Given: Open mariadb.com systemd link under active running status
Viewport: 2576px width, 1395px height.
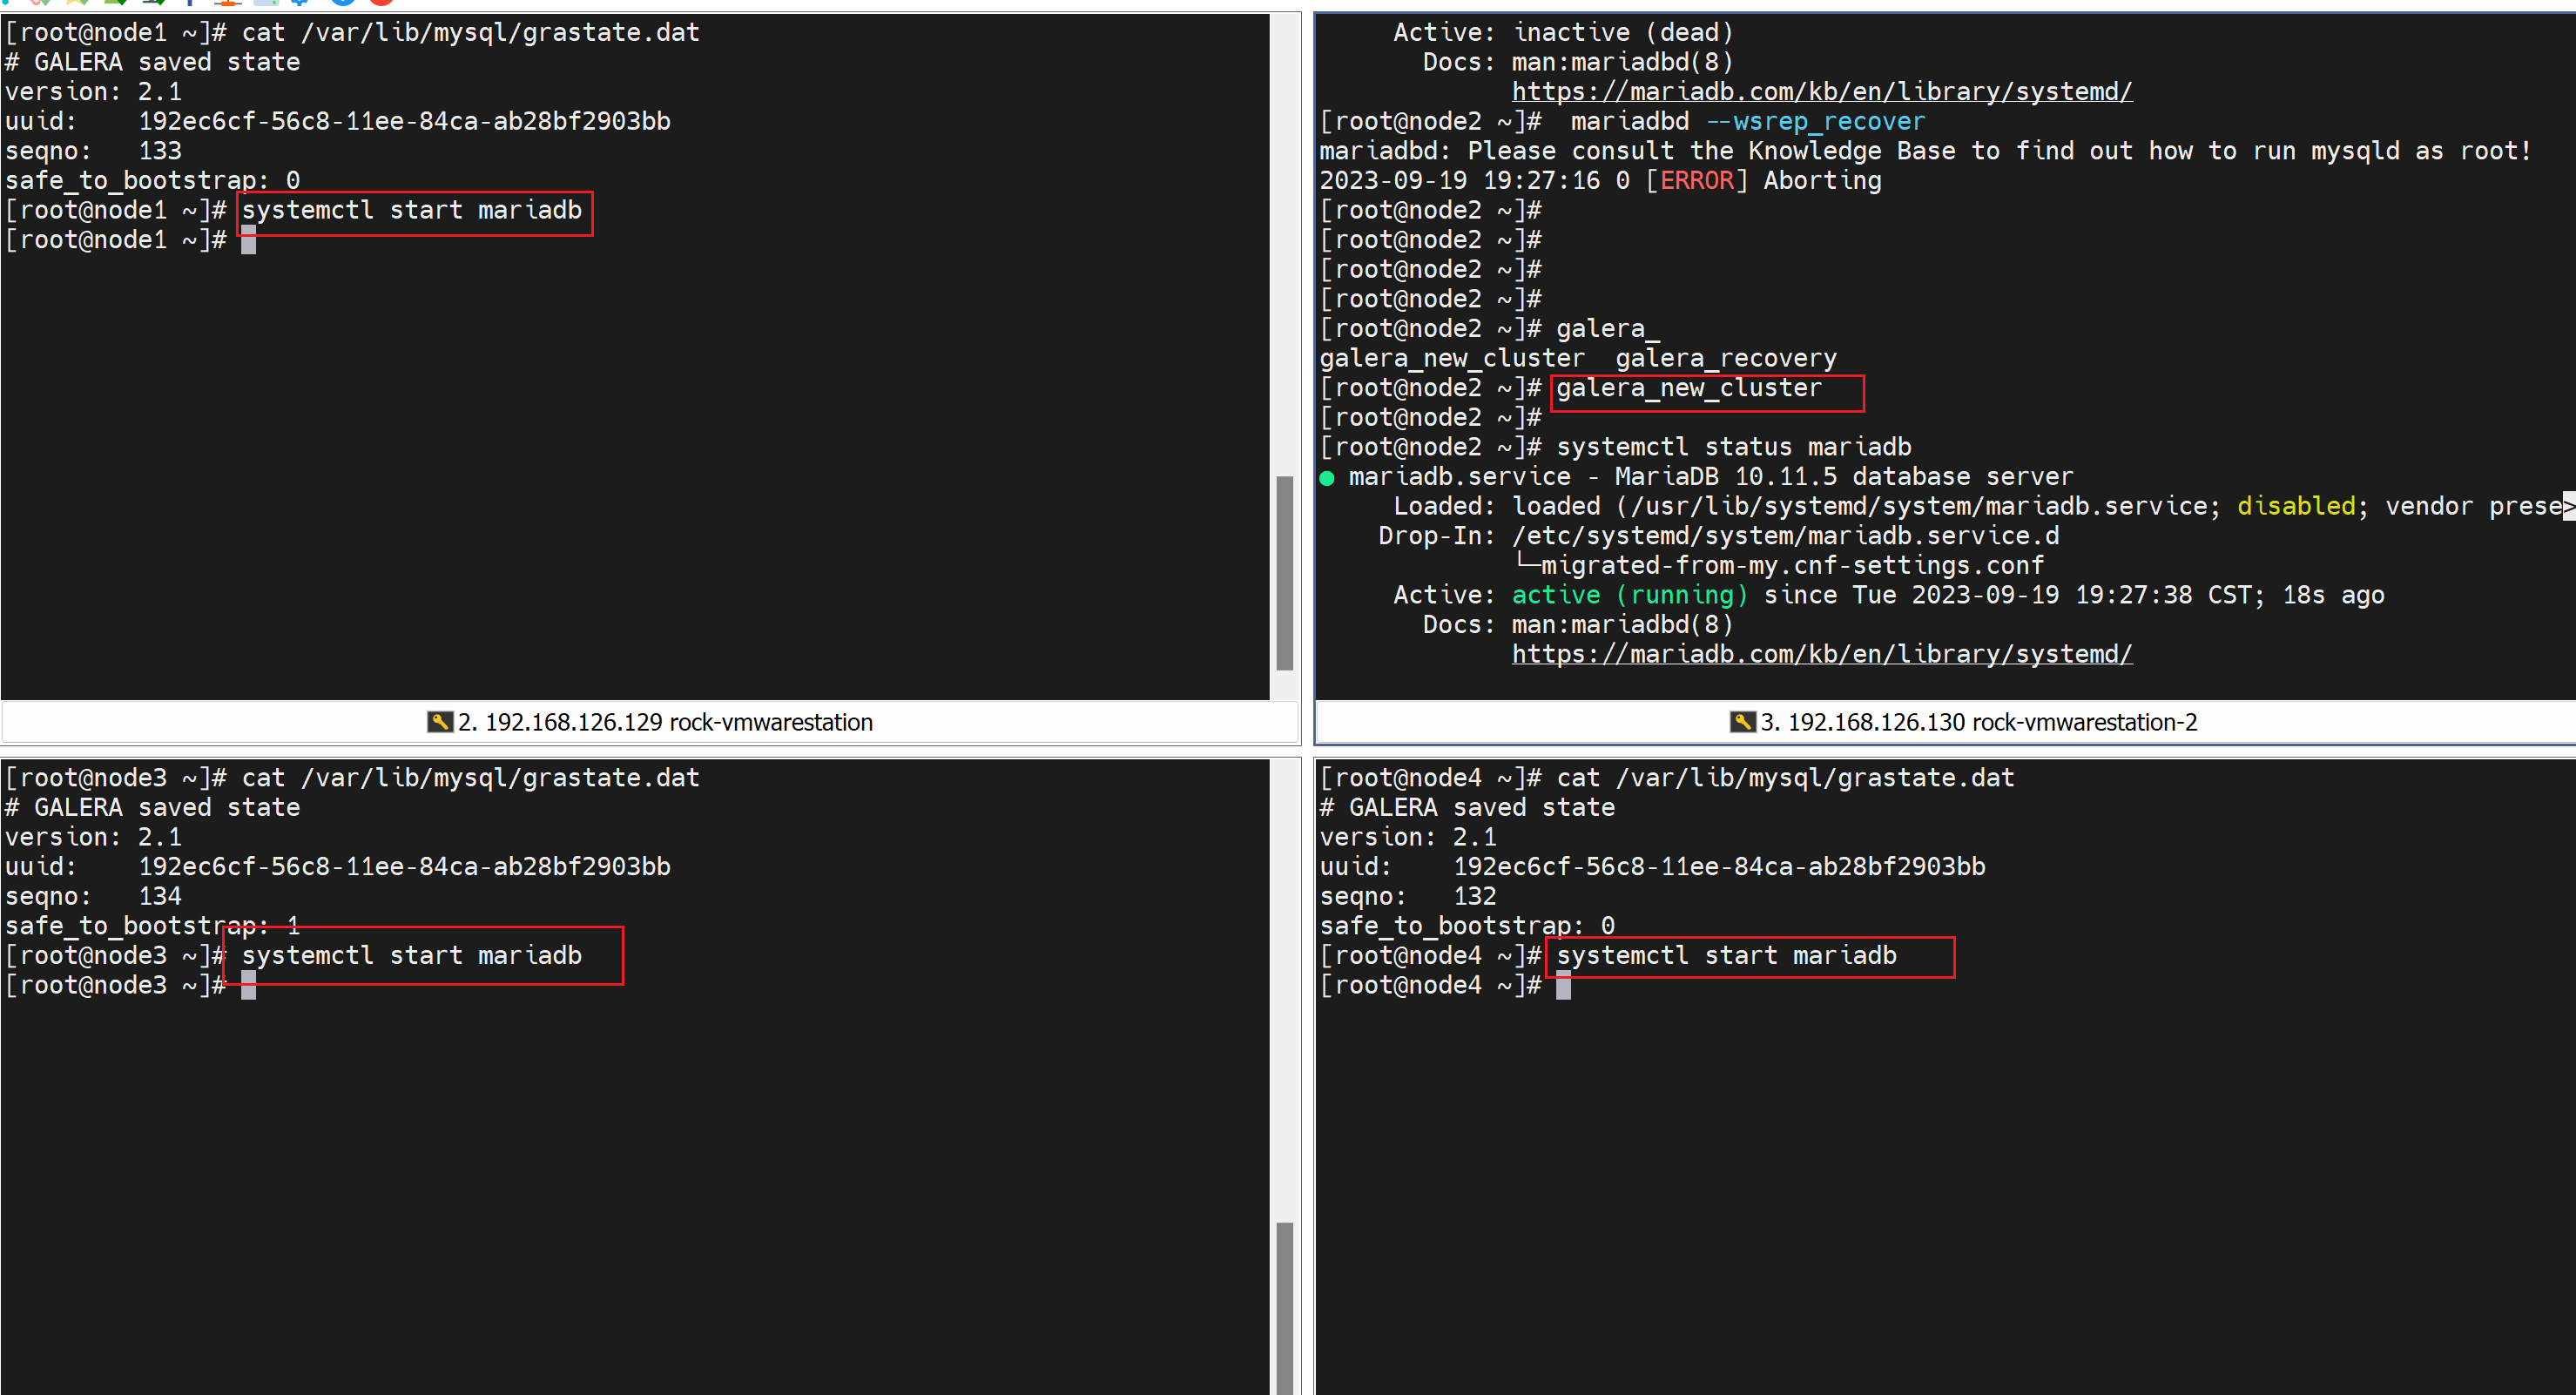Looking at the screenshot, I should [1821, 654].
